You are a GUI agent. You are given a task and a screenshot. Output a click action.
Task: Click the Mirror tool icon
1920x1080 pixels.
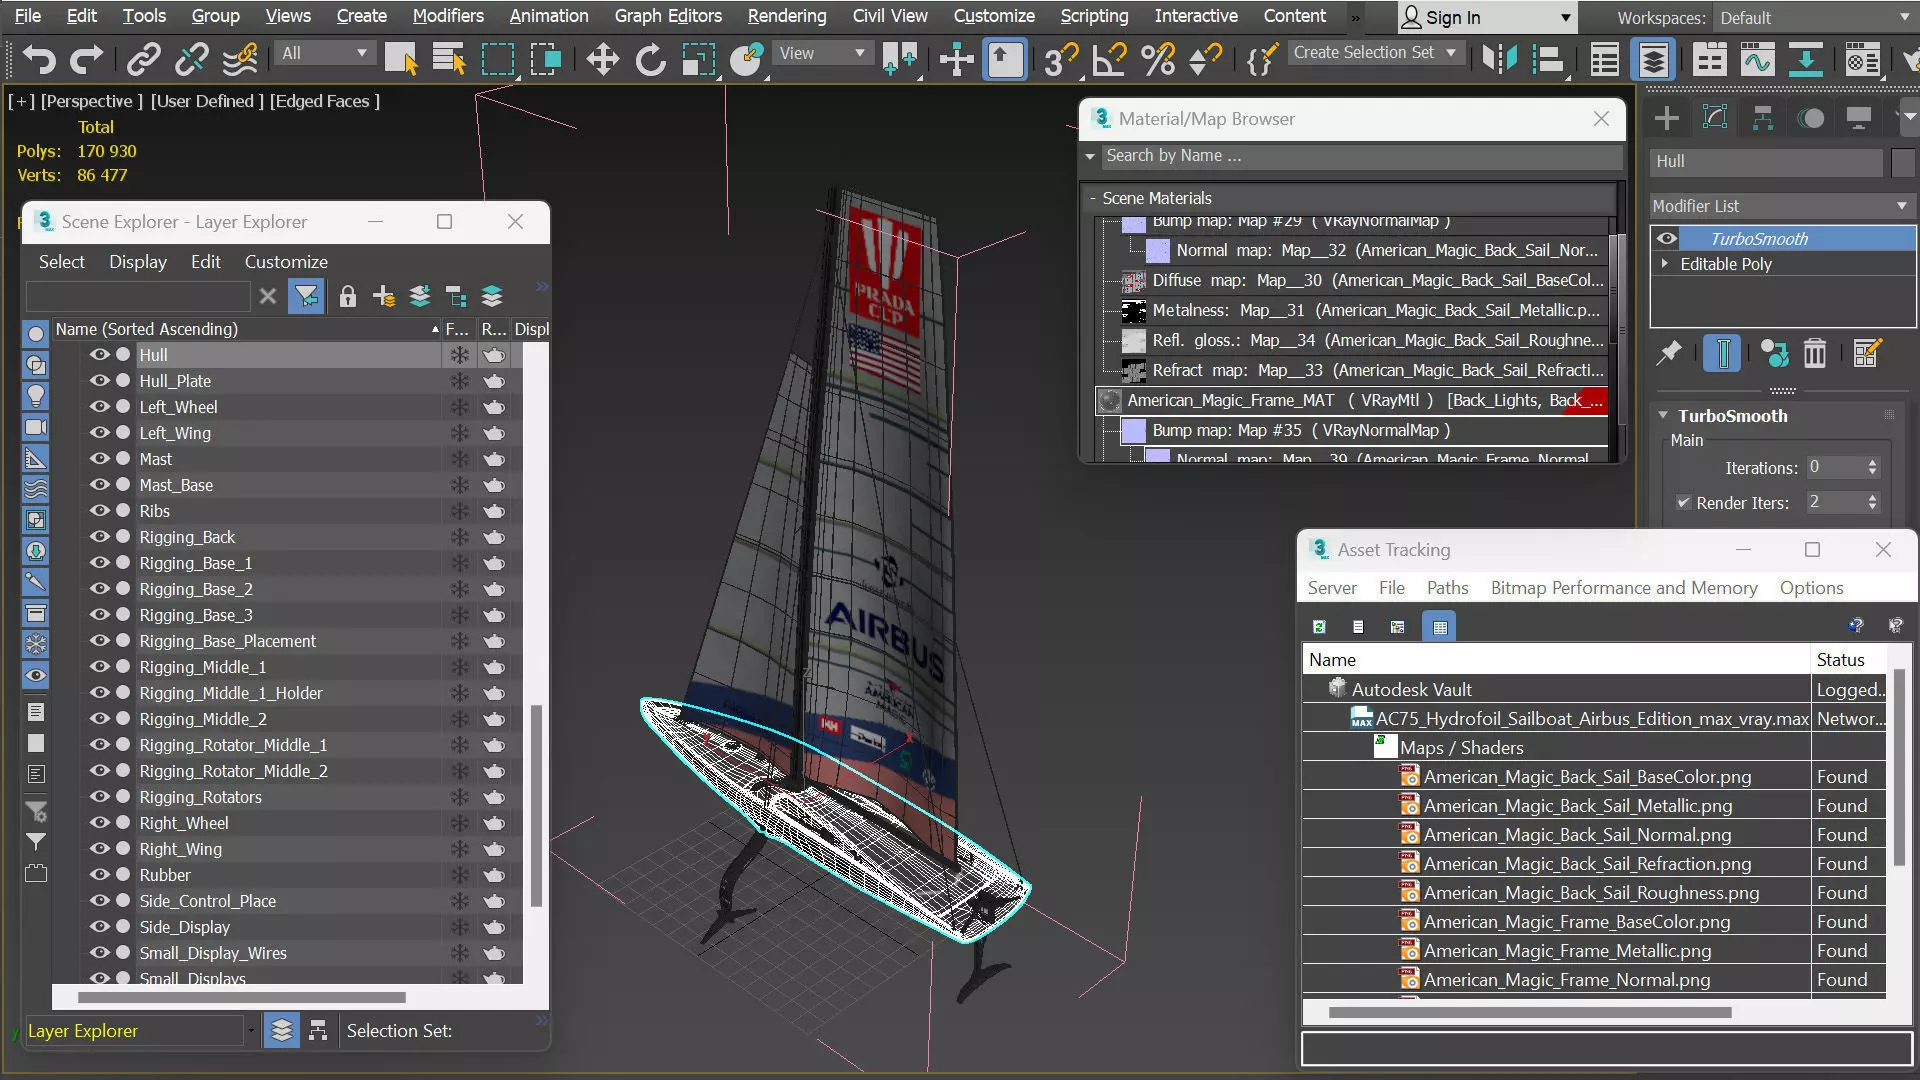tap(1499, 60)
